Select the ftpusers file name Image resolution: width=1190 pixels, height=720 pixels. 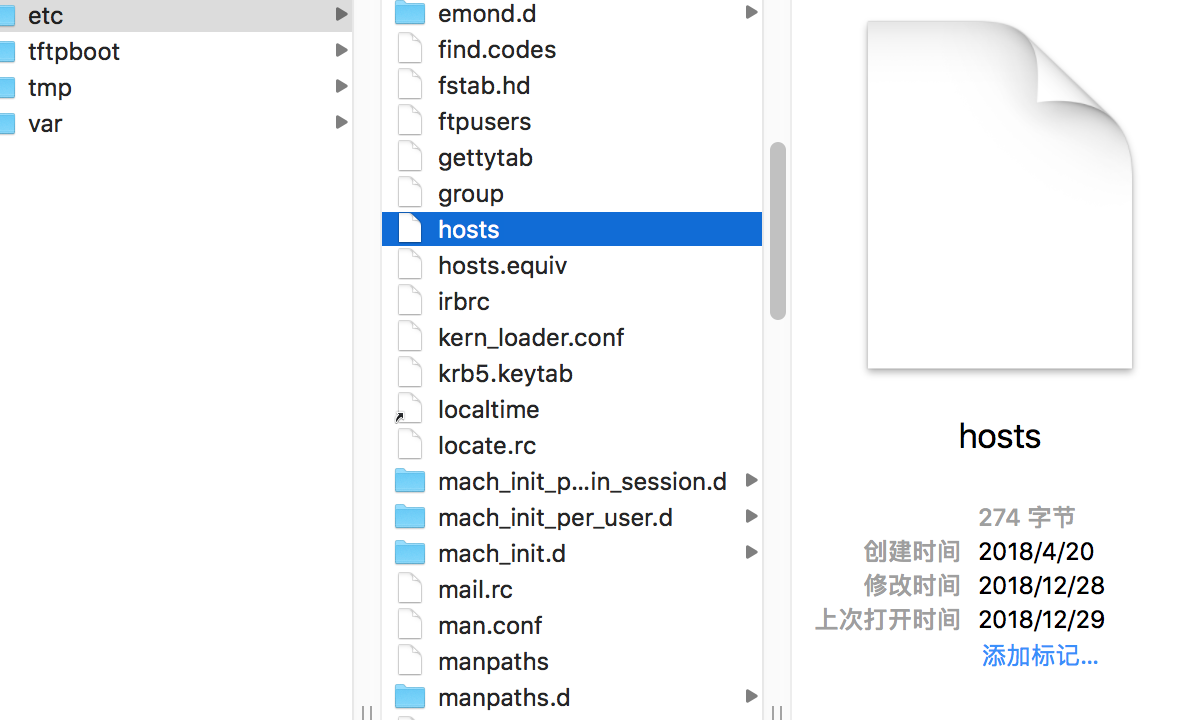484,121
